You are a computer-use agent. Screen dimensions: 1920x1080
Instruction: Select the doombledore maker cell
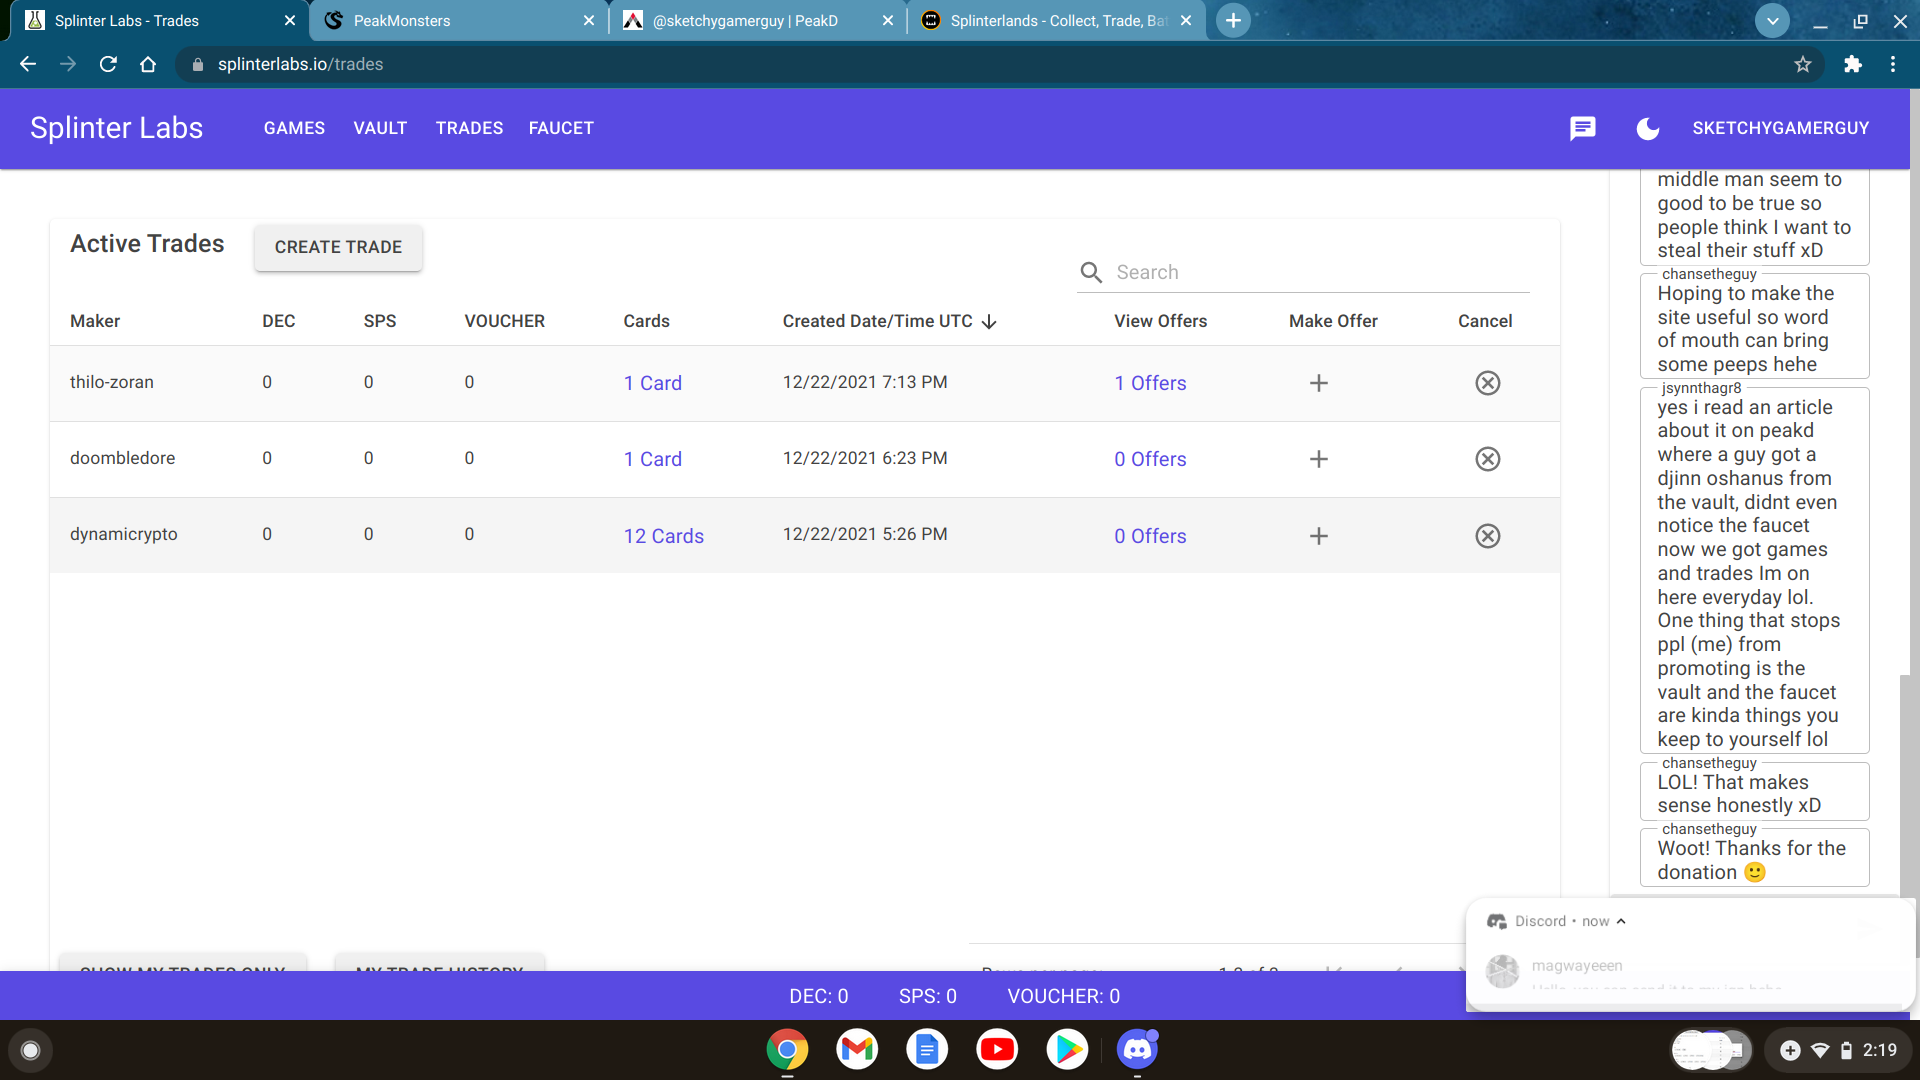pyautogui.click(x=122, y=458)
